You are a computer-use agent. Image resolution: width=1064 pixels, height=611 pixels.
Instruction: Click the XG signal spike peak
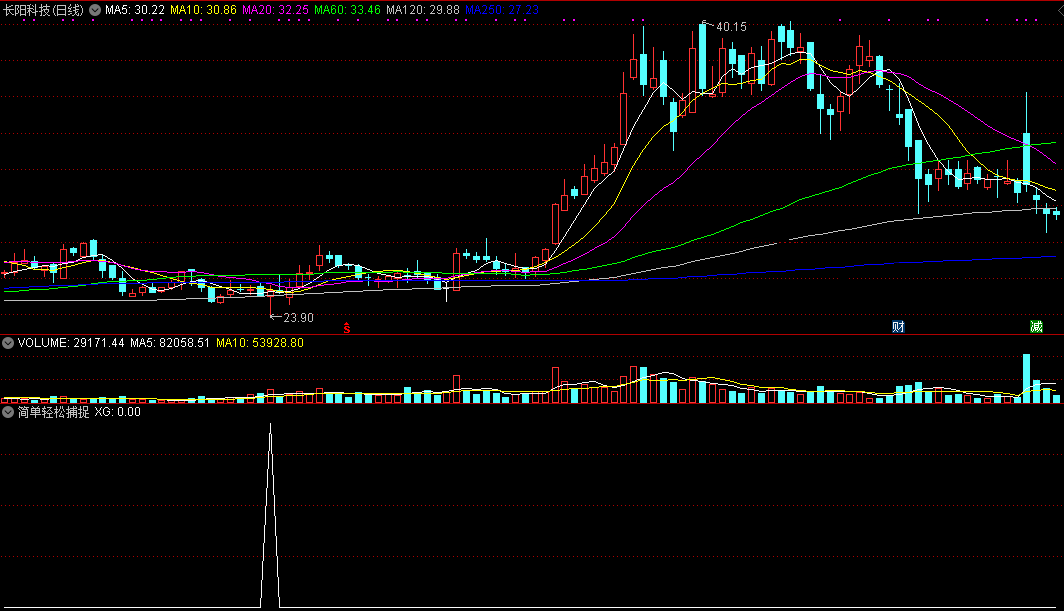[270, 426]
